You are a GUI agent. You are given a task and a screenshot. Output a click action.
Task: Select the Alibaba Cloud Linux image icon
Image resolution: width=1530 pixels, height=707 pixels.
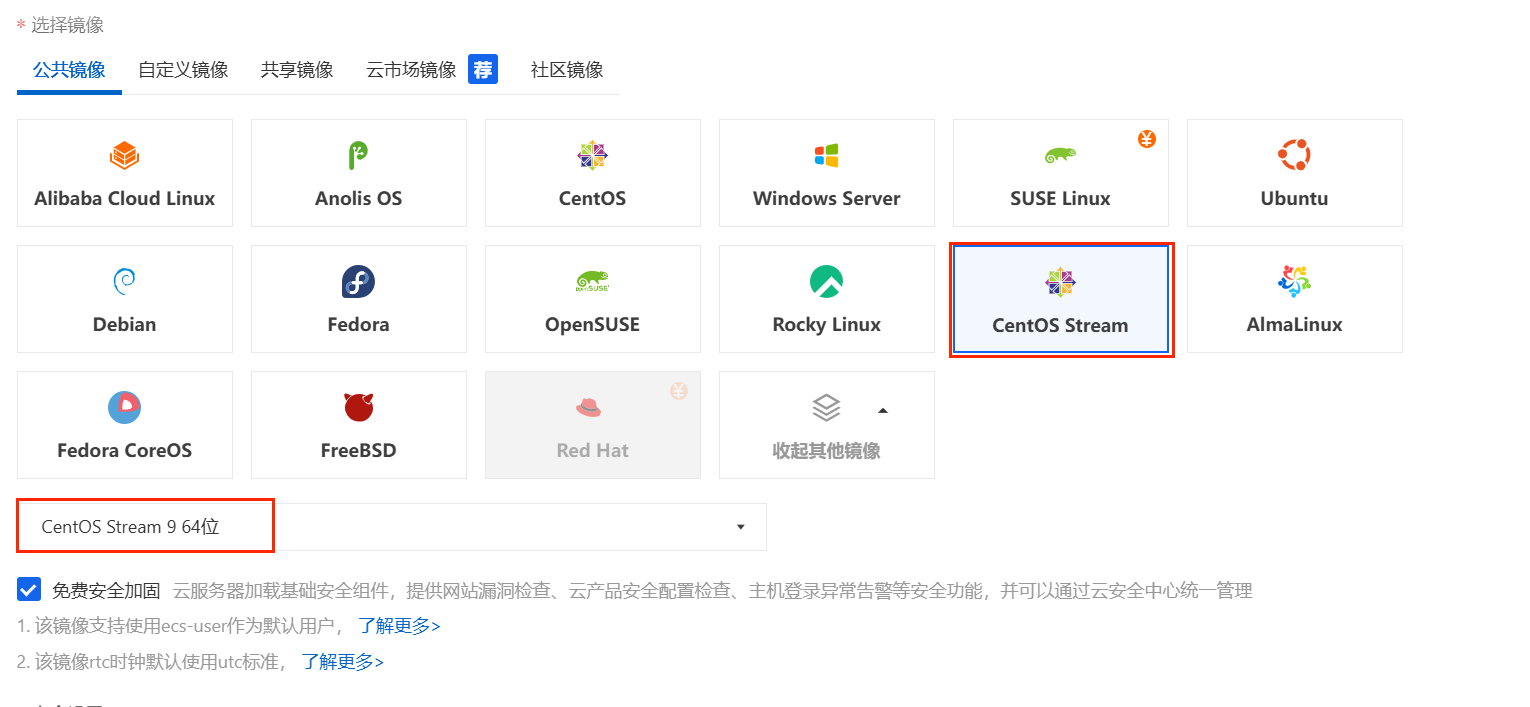[124, 155]
